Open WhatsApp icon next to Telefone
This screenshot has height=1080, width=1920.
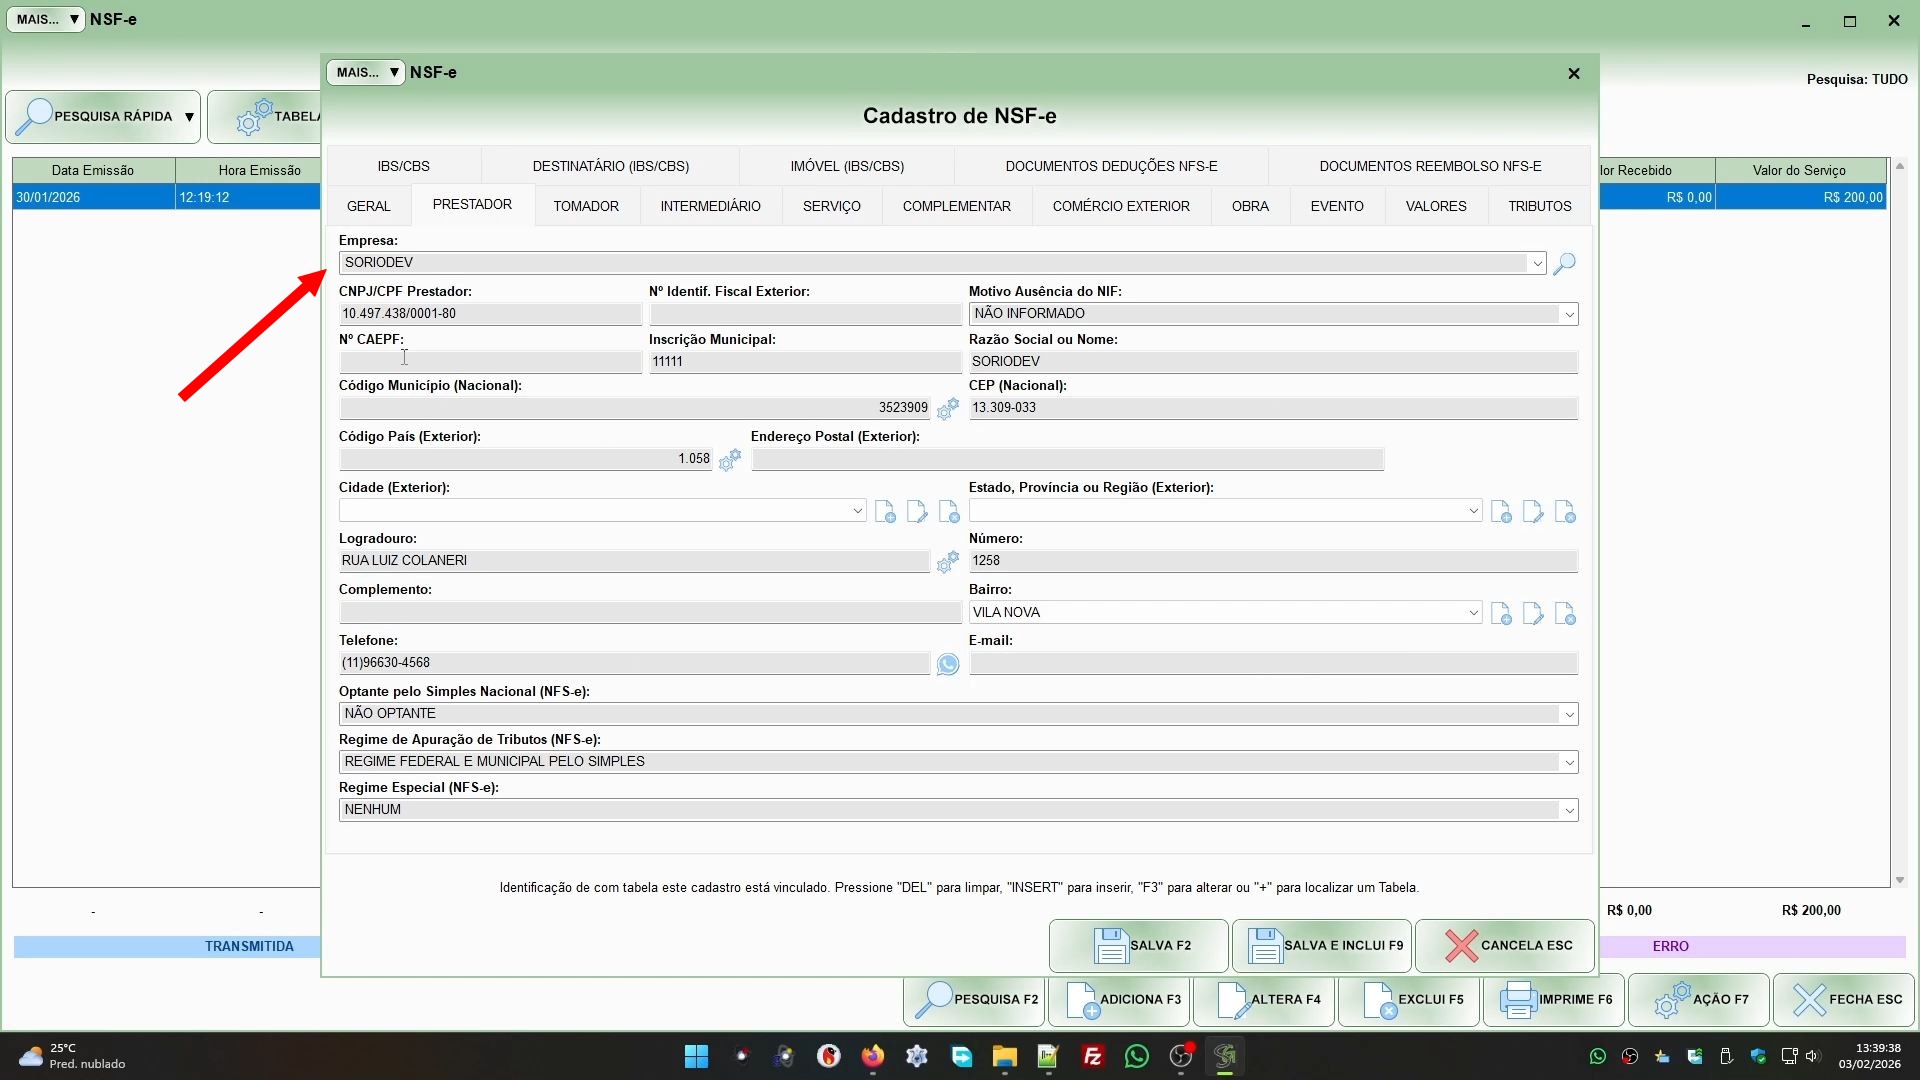pyautogui.click(x=947, y=664)
